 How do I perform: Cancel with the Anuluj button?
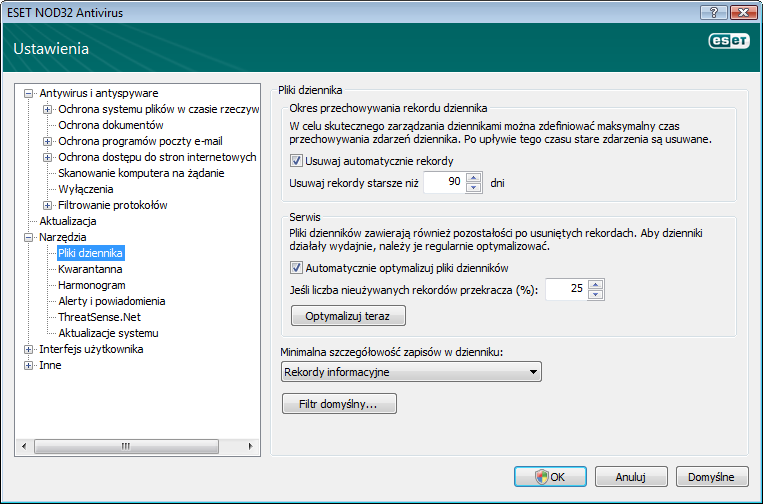click(631, 477)
